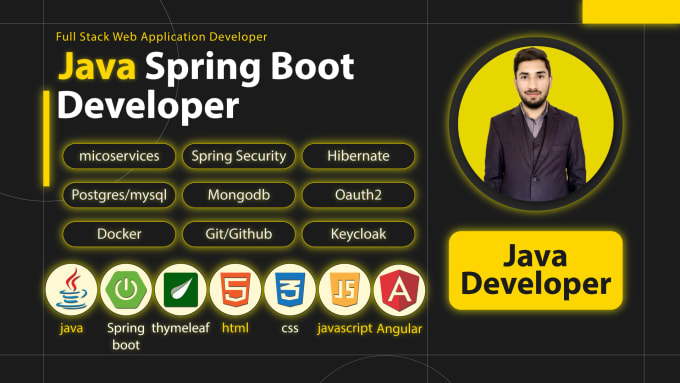Click the Spring Boot power logo icon

126,289
